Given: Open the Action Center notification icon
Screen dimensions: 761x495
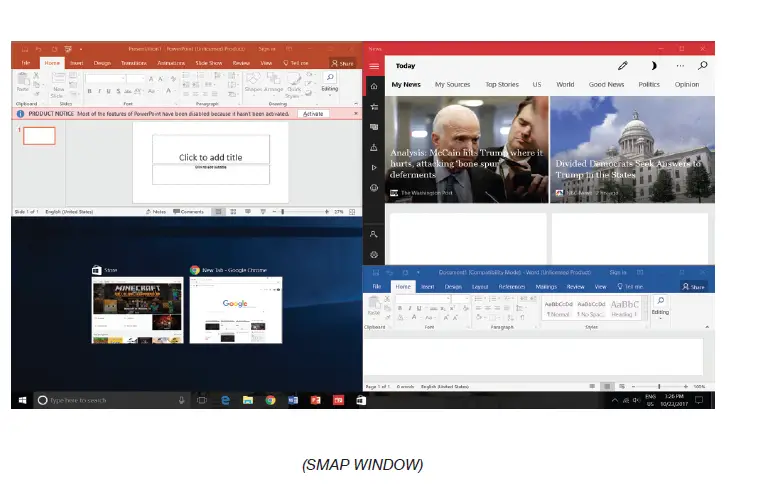Looking at the screenshot, I should pyautogui.click(x=699, y=400).
